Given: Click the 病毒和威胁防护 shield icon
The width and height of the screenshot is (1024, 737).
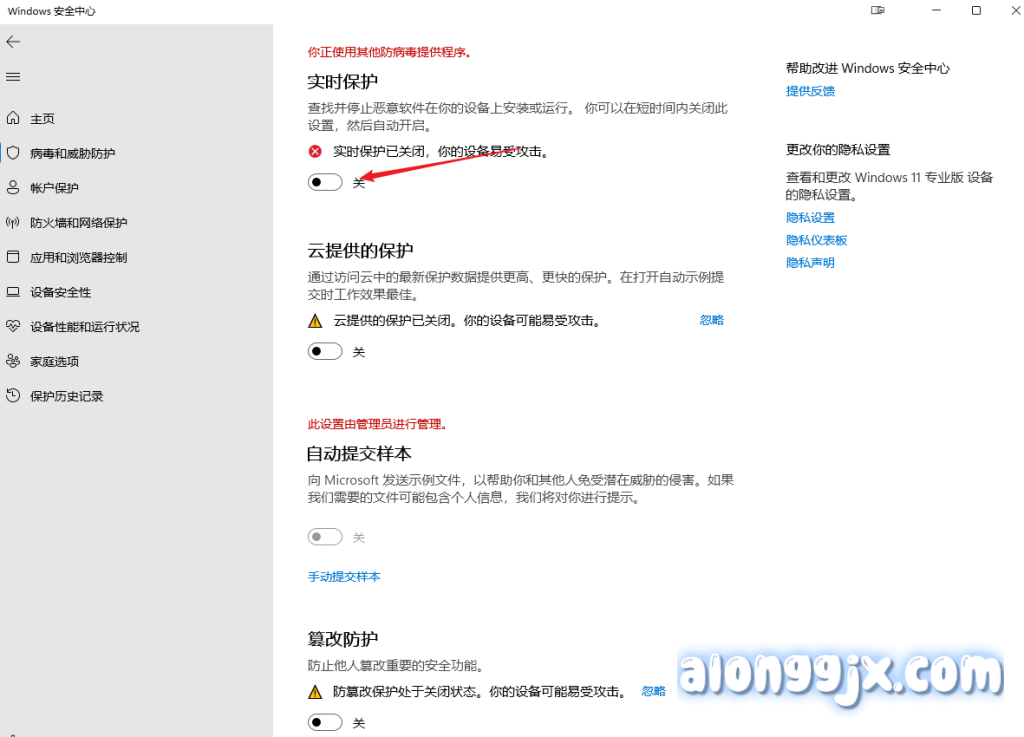Looking at the screenshot, I should click(x=13, y=153).
